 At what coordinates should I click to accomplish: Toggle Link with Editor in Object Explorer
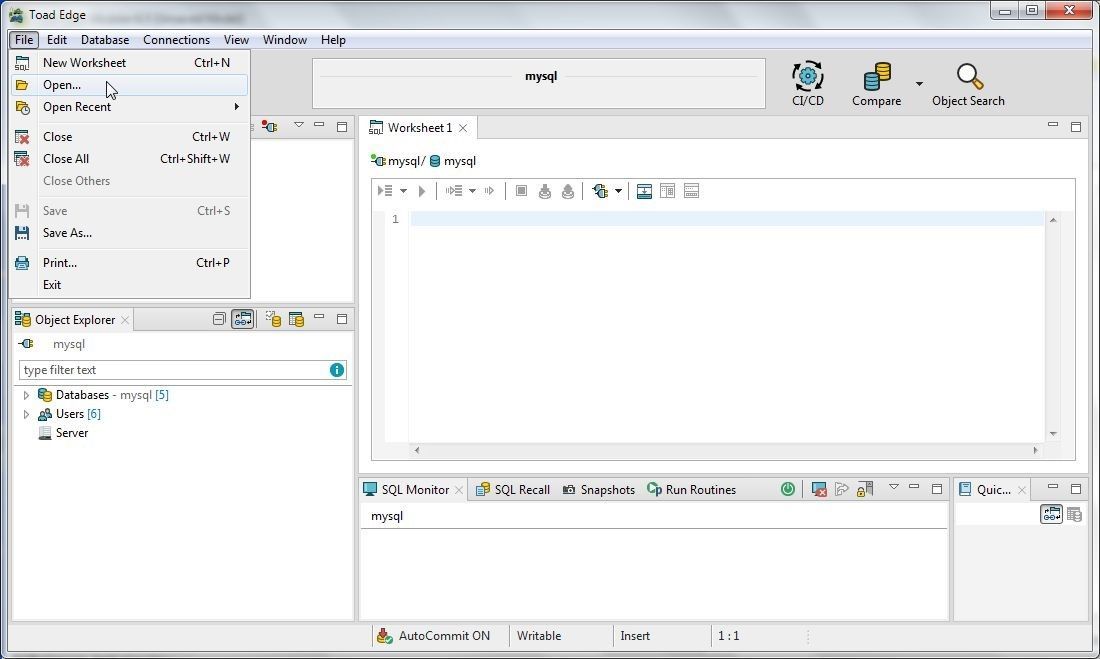pyautogui.click(x=243, y=319)
